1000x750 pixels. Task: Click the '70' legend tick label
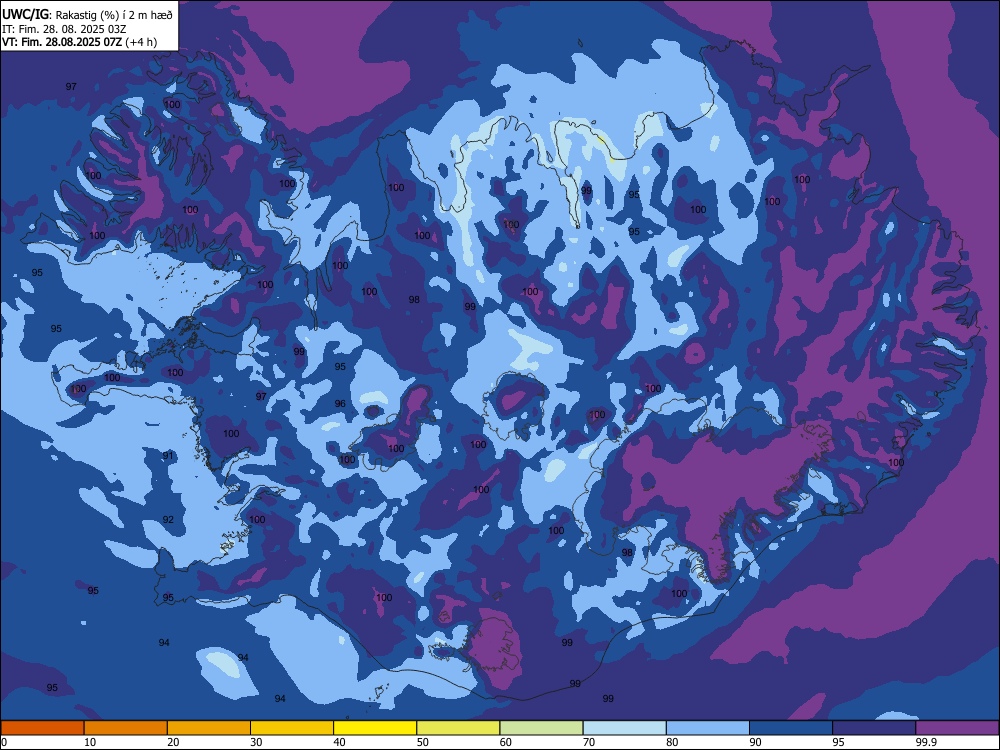[589, 742]
